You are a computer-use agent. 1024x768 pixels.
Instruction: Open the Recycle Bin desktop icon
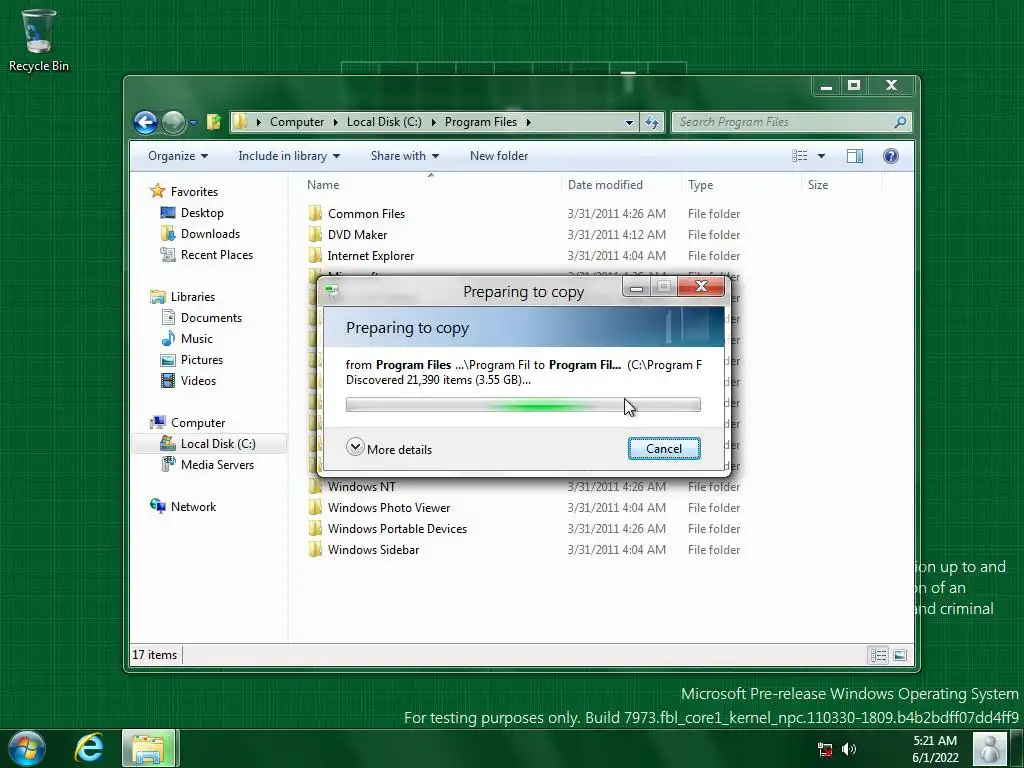[x=38, y=39]
